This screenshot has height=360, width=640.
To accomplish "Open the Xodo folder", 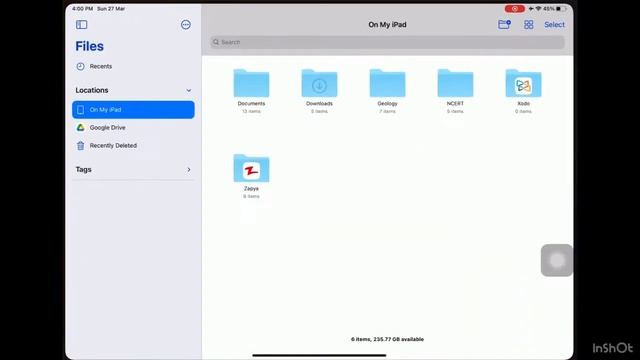I will click(x=523, y=83).
